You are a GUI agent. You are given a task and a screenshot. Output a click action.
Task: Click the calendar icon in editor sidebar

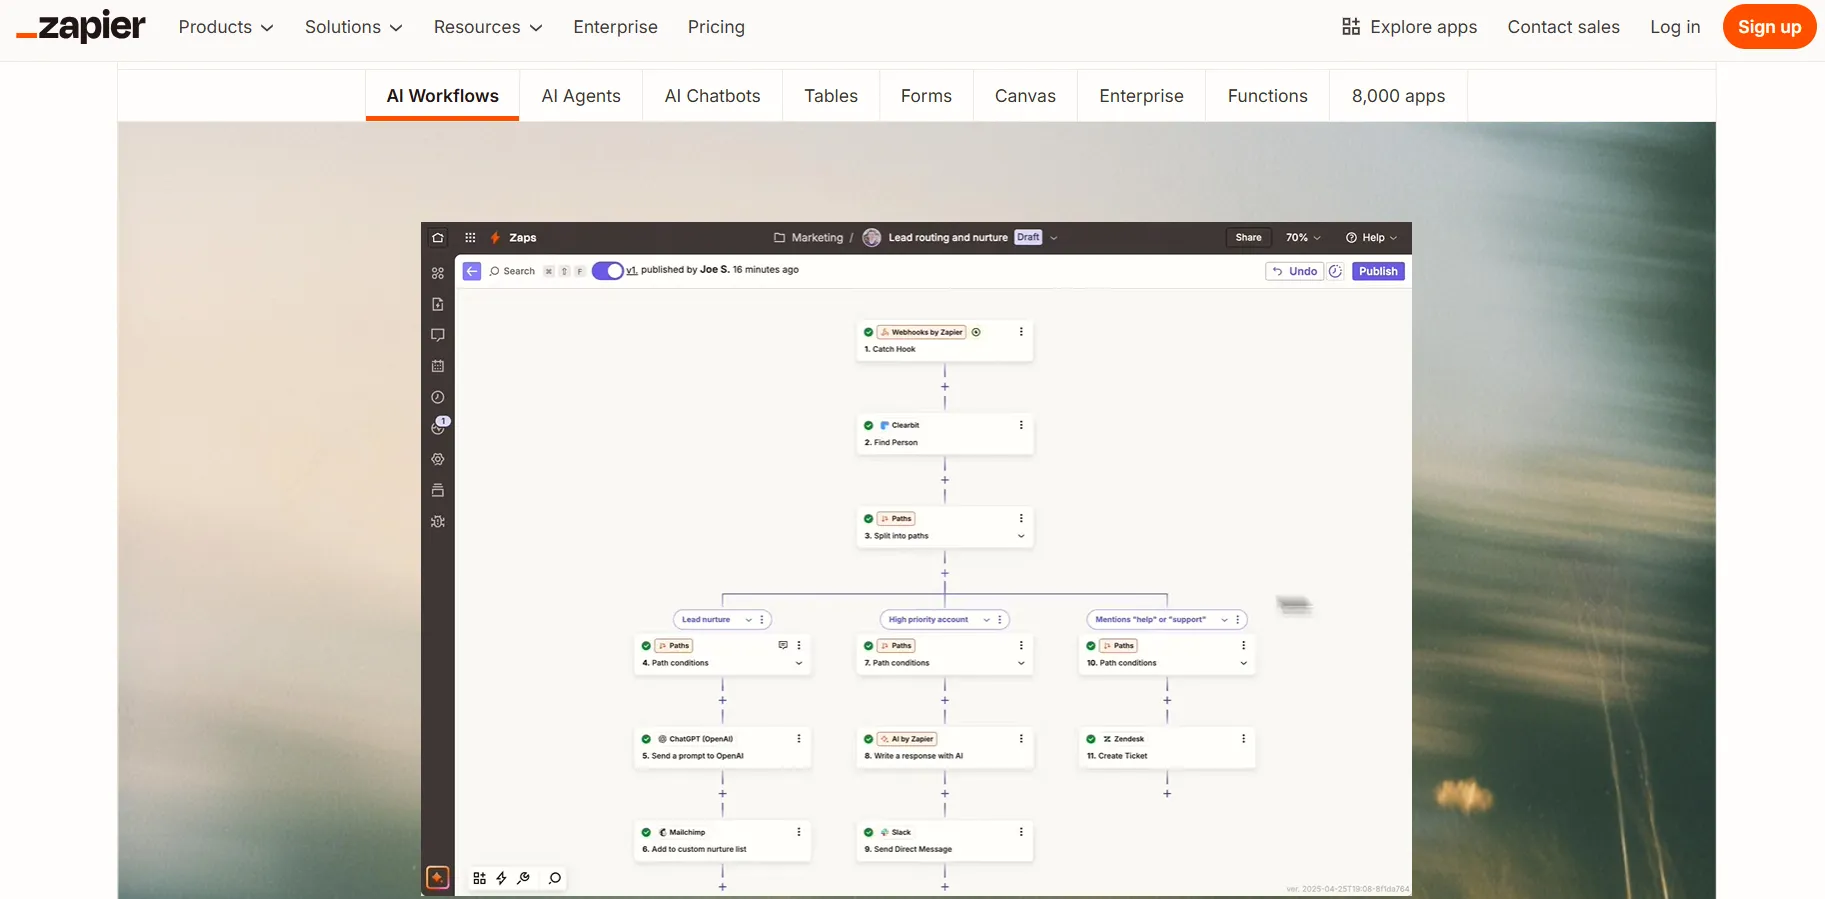click(438, 366)
